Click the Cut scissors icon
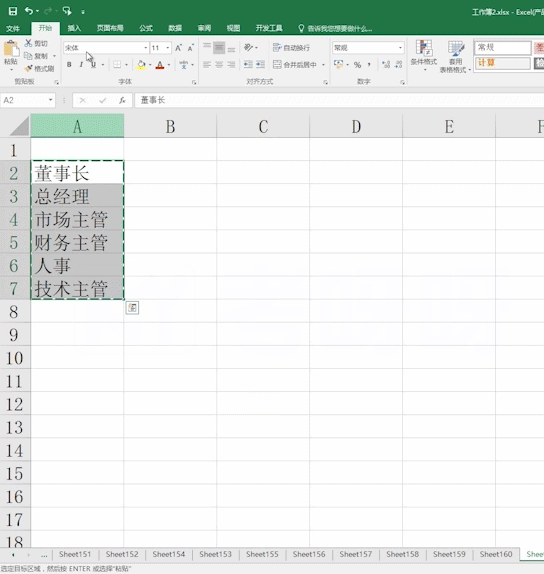The width and height of the screenshot is (544, 574). coord(28,43)
